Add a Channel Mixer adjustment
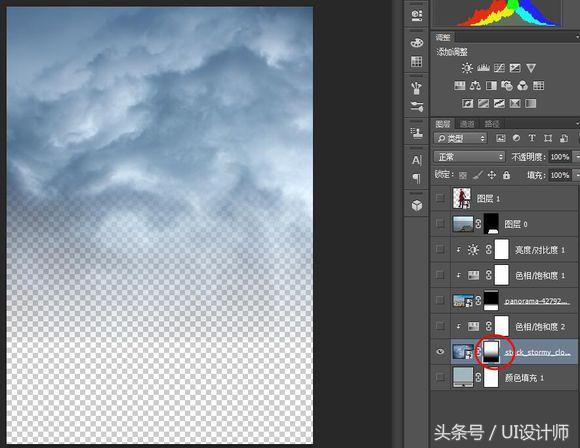Viewport: 580px width, 448px height. [523, 86]
